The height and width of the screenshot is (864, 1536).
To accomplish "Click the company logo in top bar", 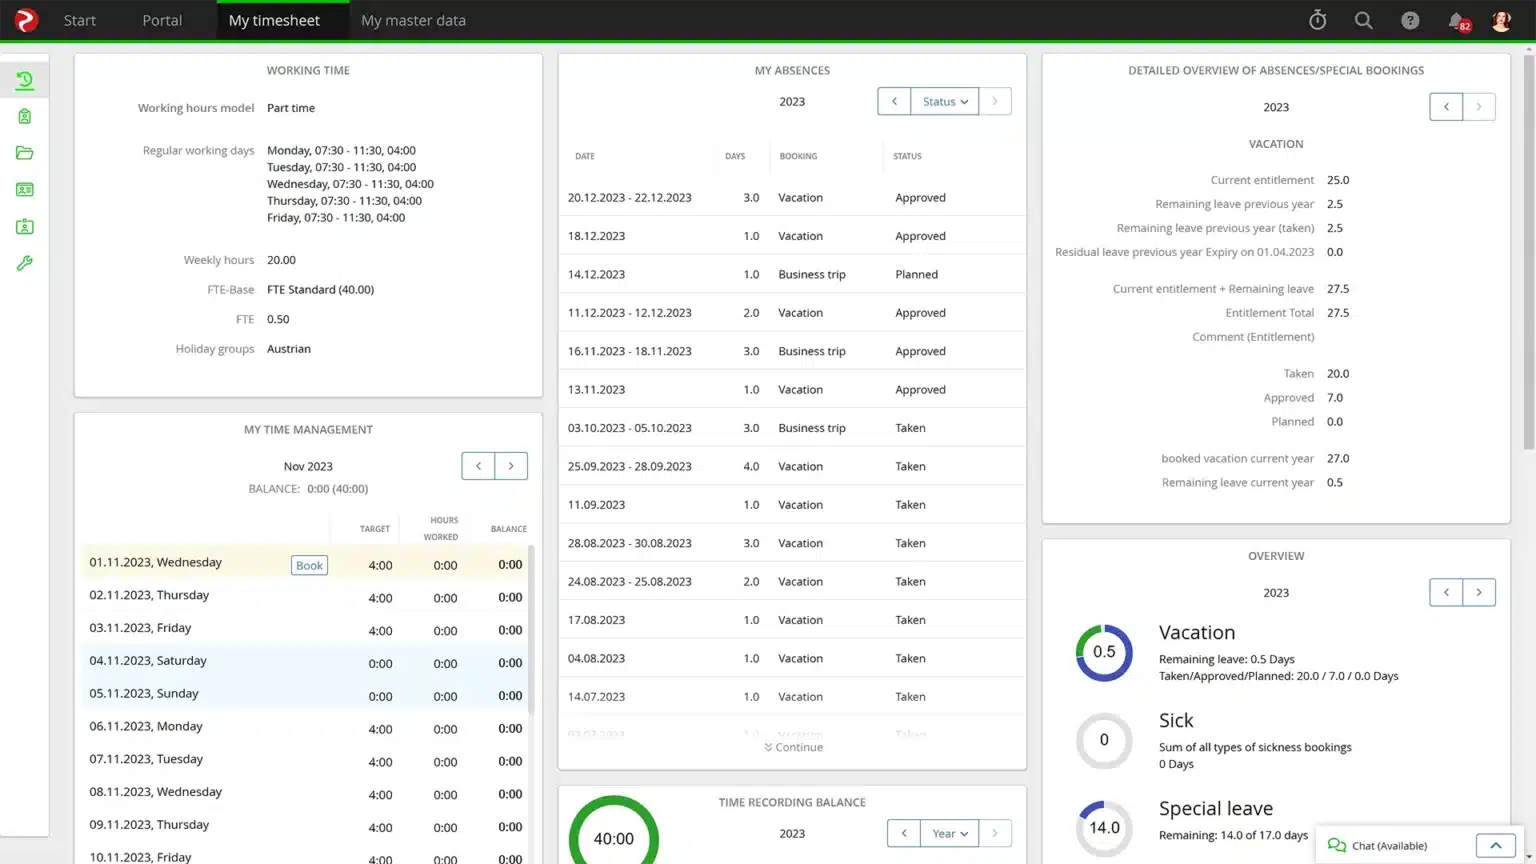I will tap(26, 20).
